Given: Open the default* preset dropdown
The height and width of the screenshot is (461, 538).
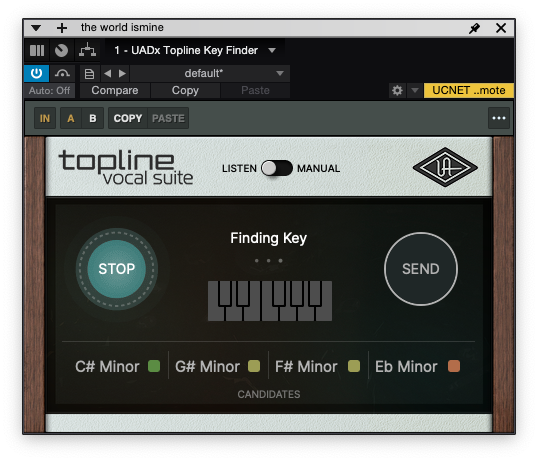Looking at the screenshot, I should coord(210,73).
